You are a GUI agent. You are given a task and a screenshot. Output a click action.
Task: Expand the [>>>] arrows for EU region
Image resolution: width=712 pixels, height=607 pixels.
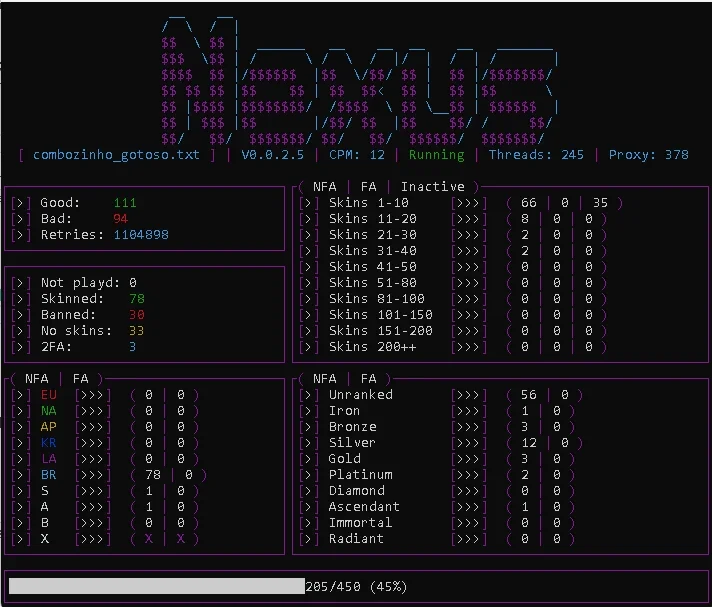pyautogui.click(x=93, y=395)
